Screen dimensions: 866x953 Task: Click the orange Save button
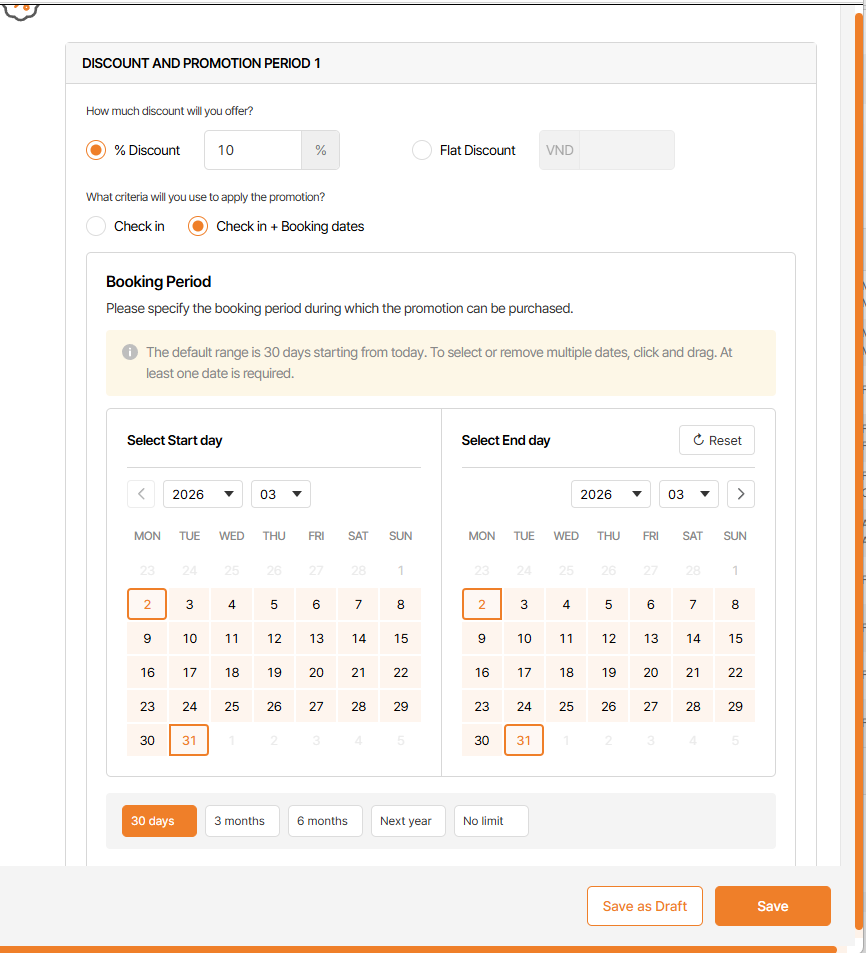[773, 906]
